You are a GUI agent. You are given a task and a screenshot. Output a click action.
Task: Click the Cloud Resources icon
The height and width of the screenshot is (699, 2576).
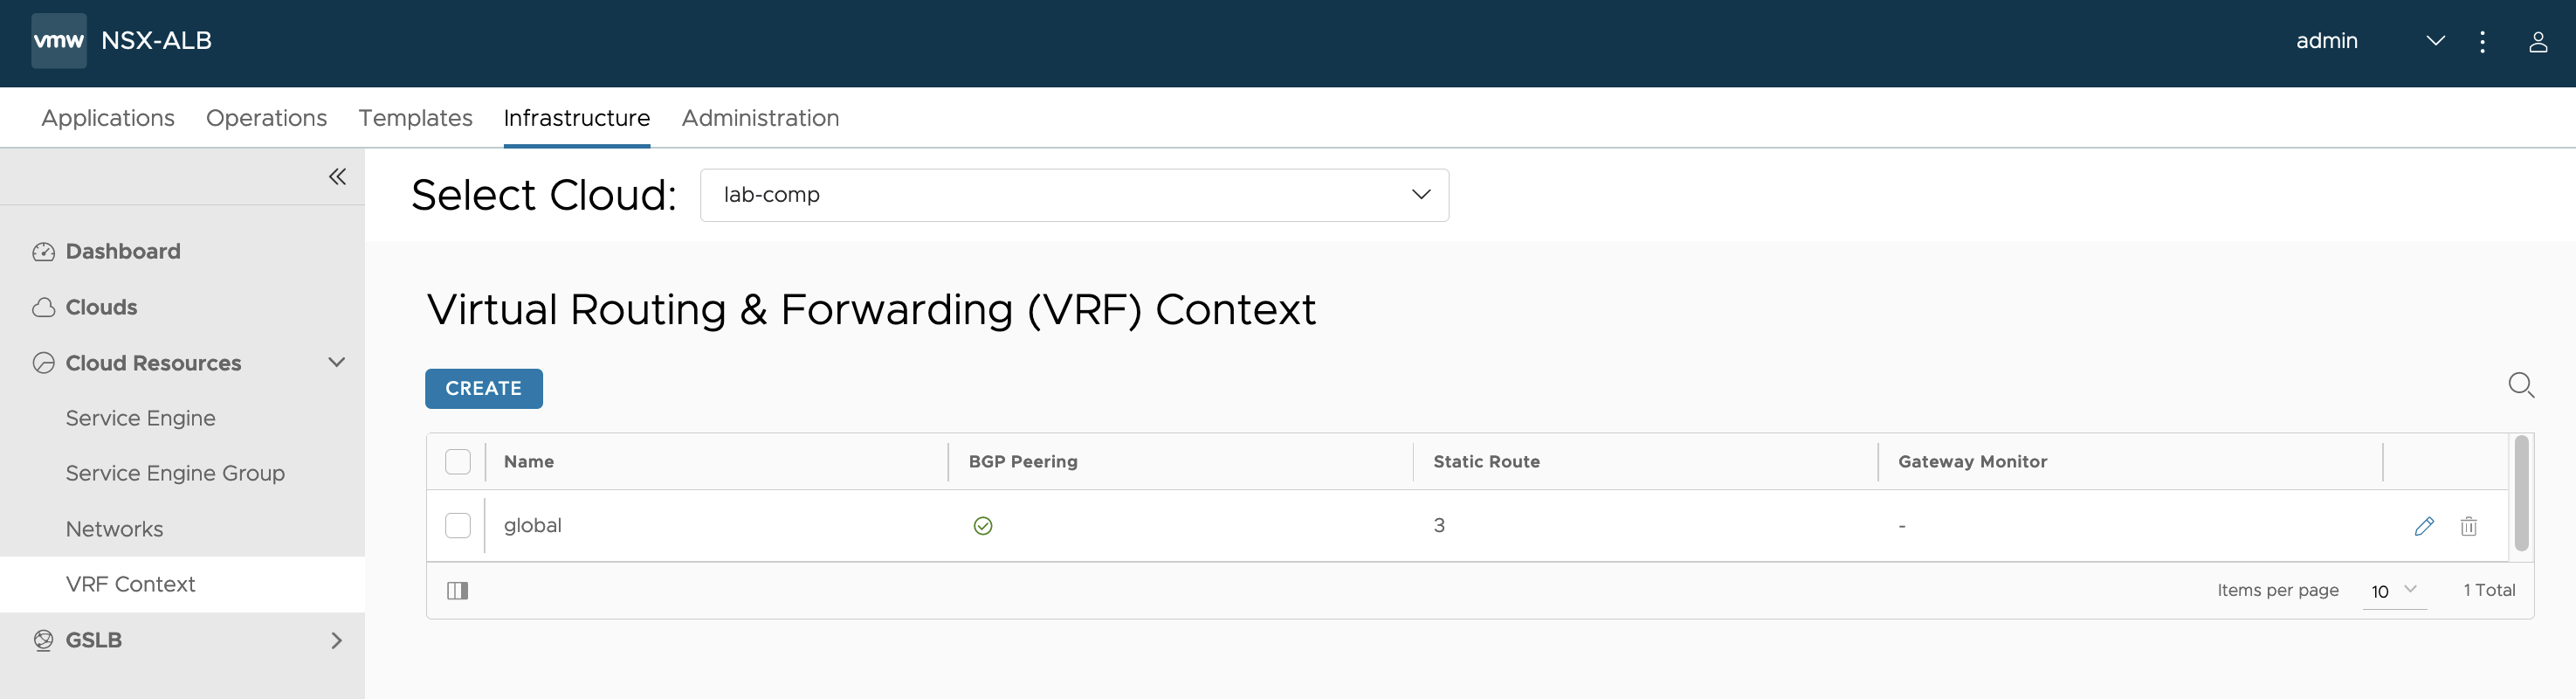point(43,363)
